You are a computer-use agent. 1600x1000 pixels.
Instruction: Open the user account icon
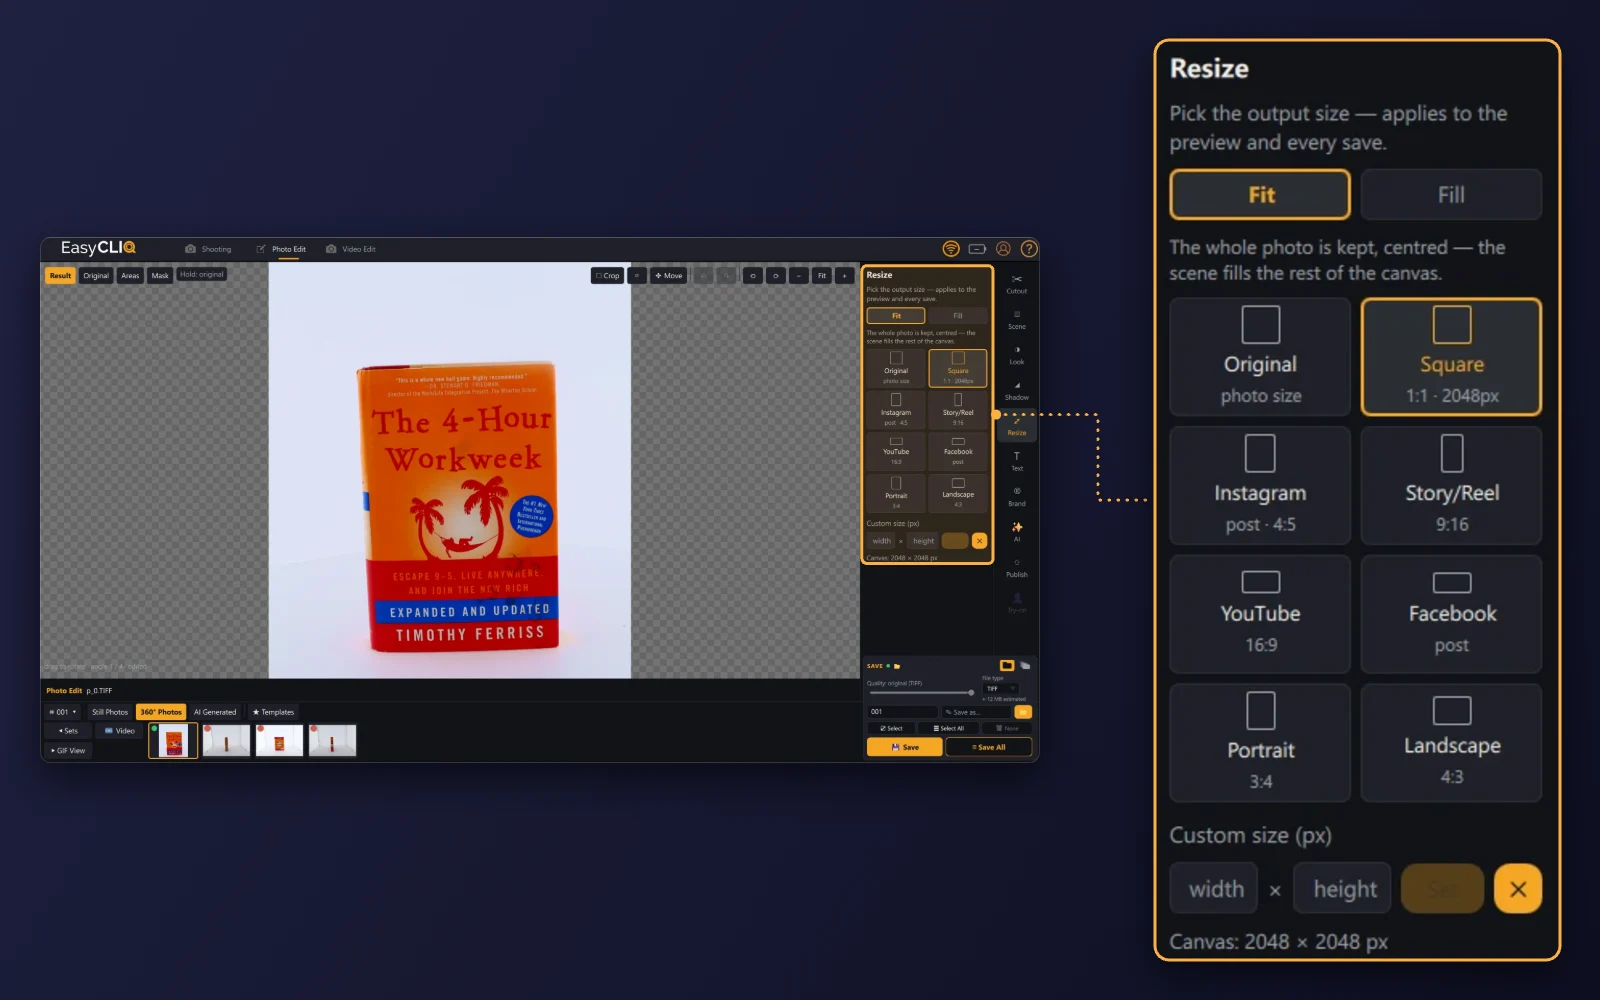point(1003,249)
